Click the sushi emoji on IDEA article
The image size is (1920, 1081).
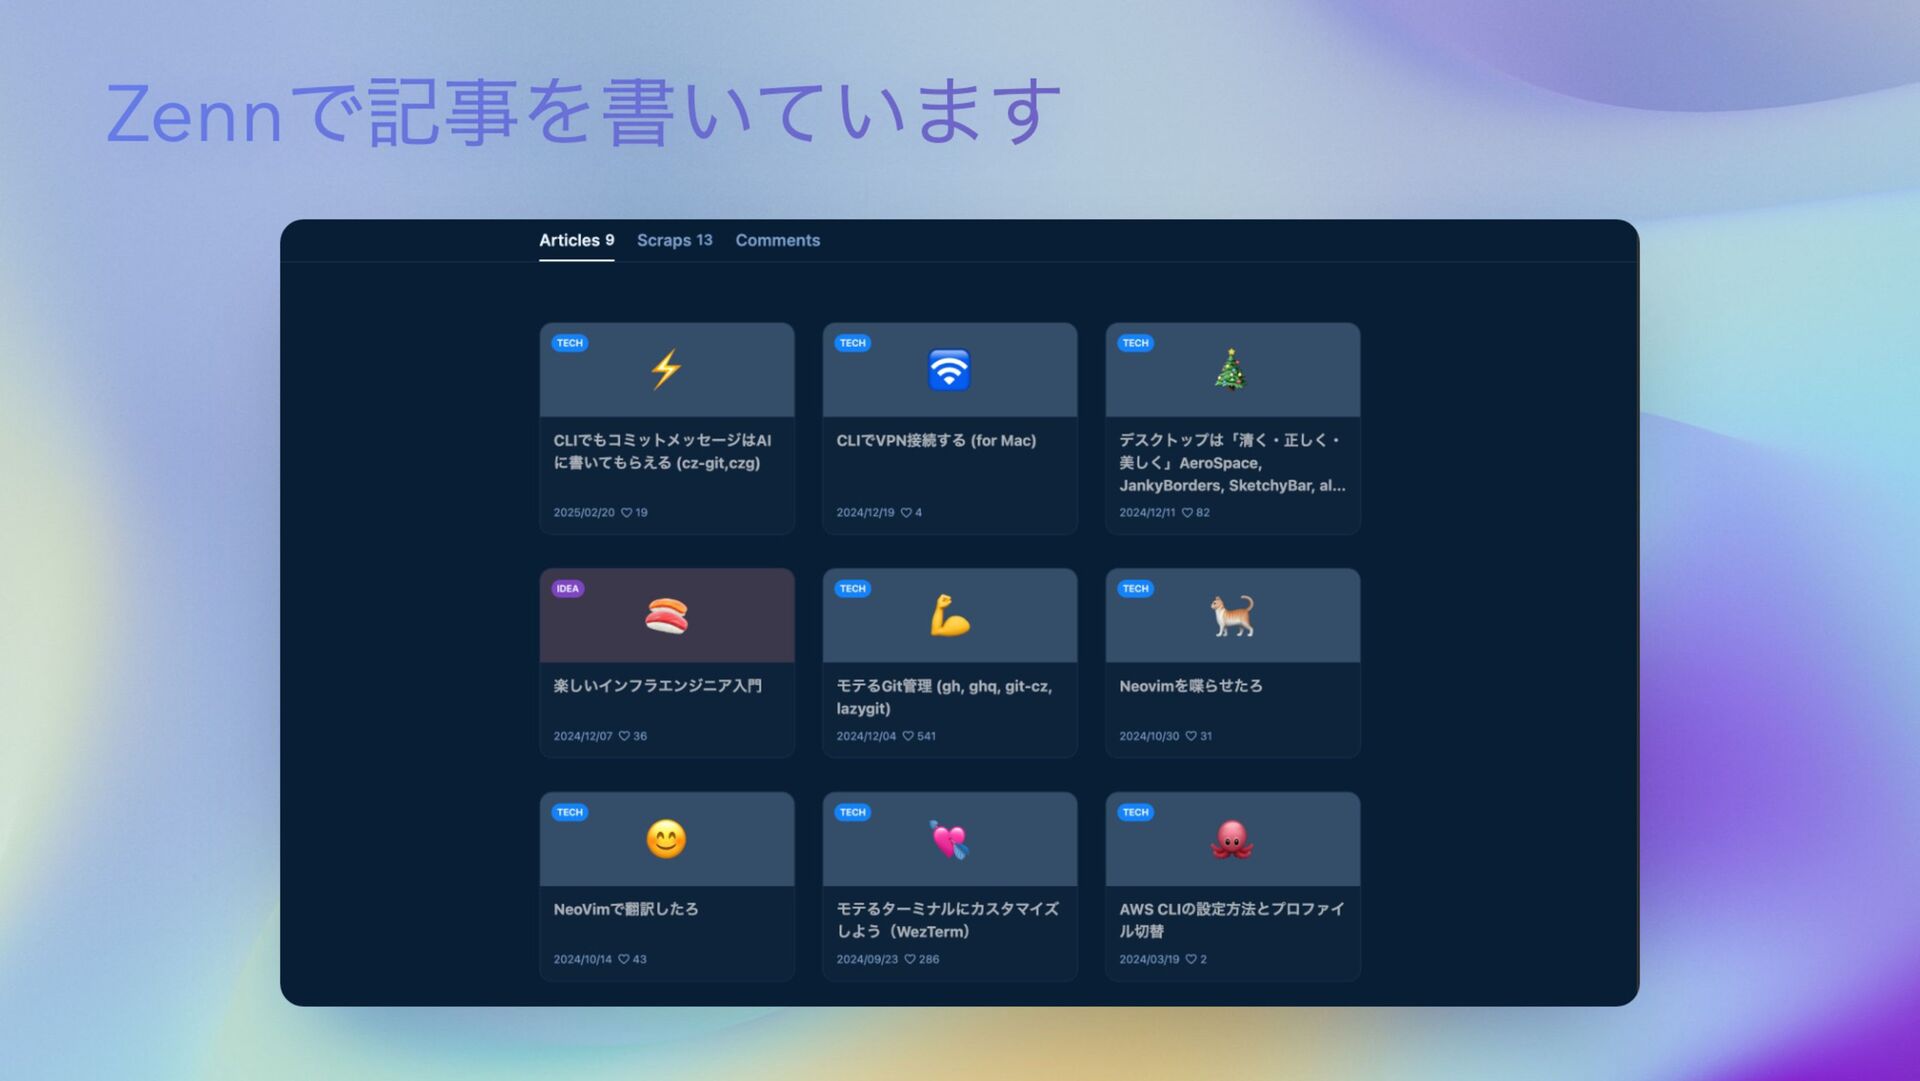[x=666, y=616]
